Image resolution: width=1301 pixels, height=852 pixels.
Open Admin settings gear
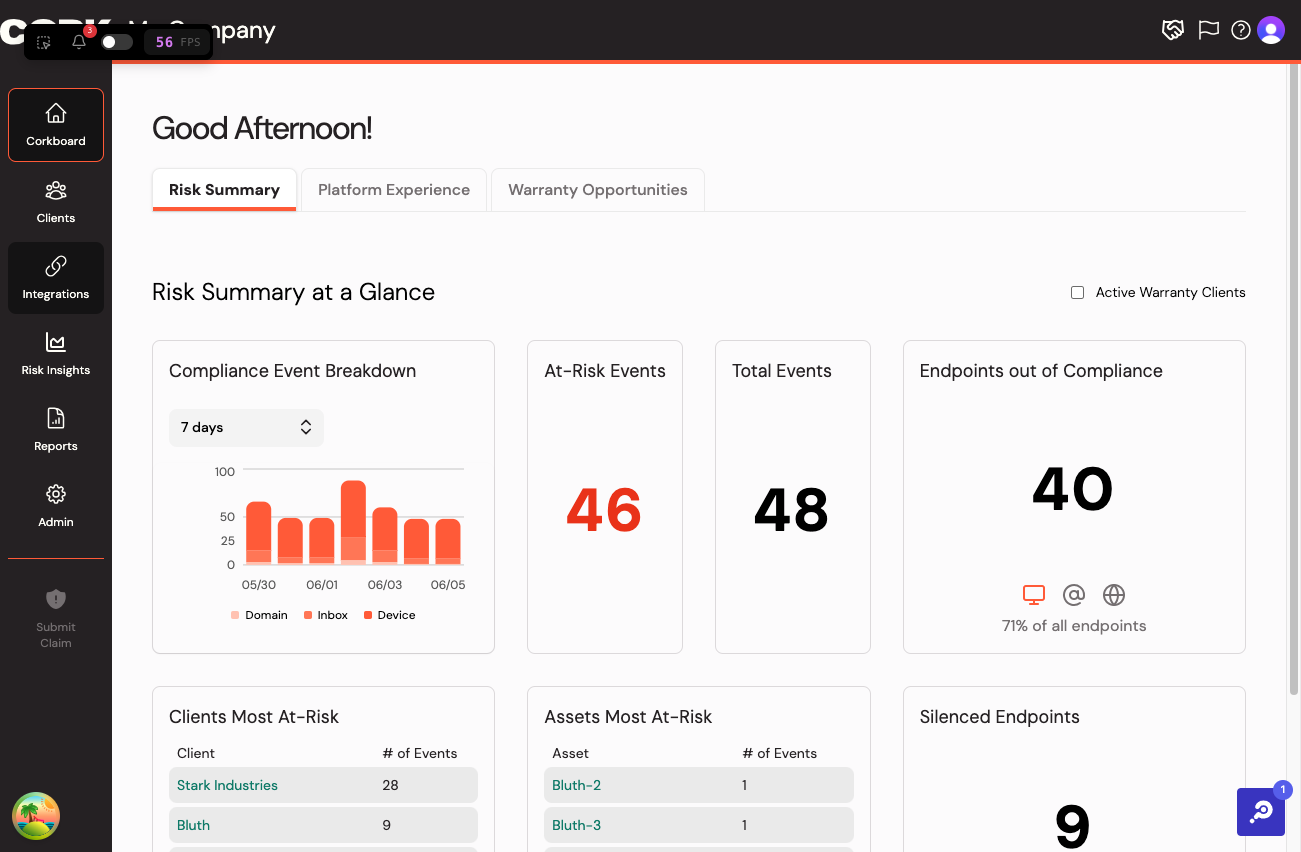(x=56, y=494)
